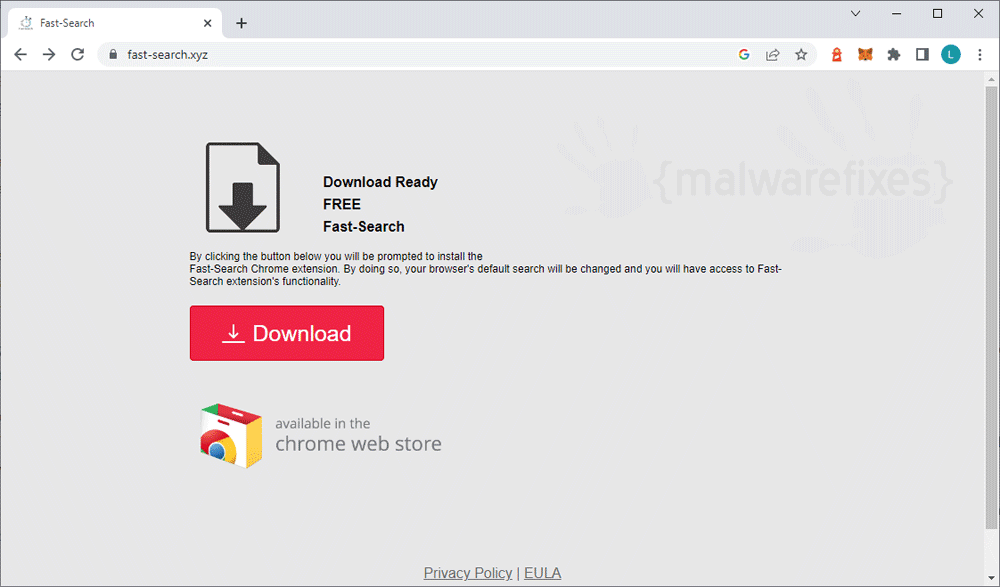Open the red extension icon
Screen dimensions: 1000x587
[x=837, y=55]
